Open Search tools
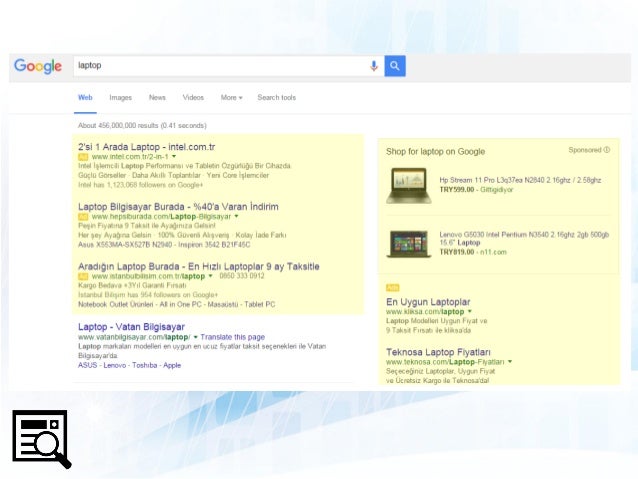The width and height of the screenshot is (638, 479). click(x=277, y=98)
